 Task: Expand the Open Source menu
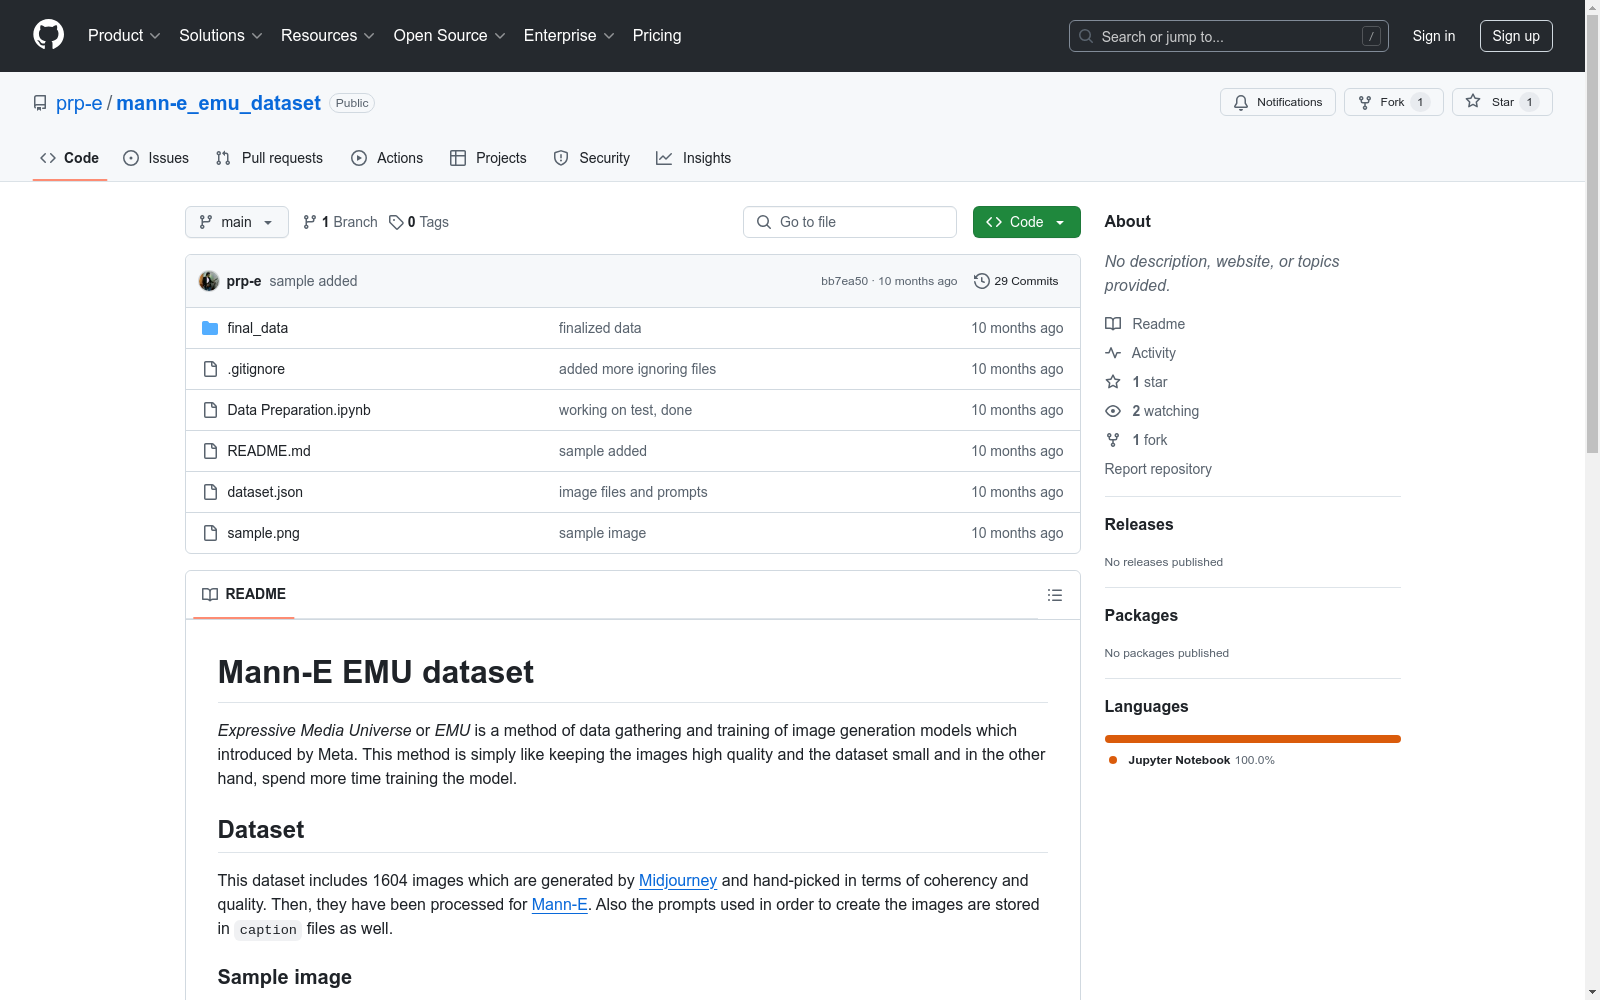(x=450, y=36)
